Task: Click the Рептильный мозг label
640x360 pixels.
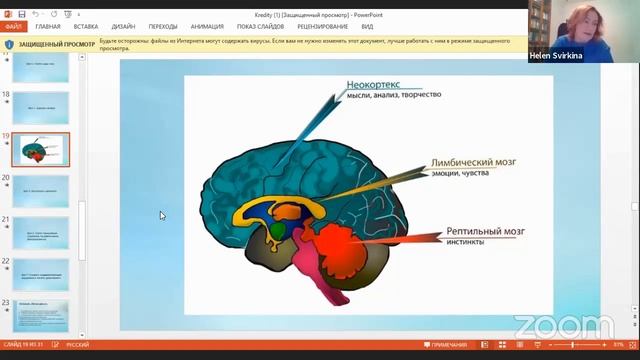Action: pos(486,231)
